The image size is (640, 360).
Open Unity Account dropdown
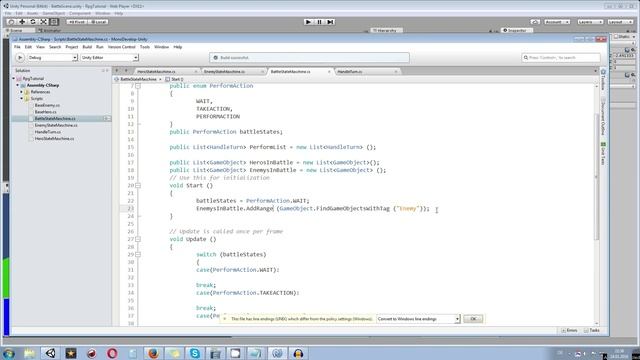coord(557,22)
